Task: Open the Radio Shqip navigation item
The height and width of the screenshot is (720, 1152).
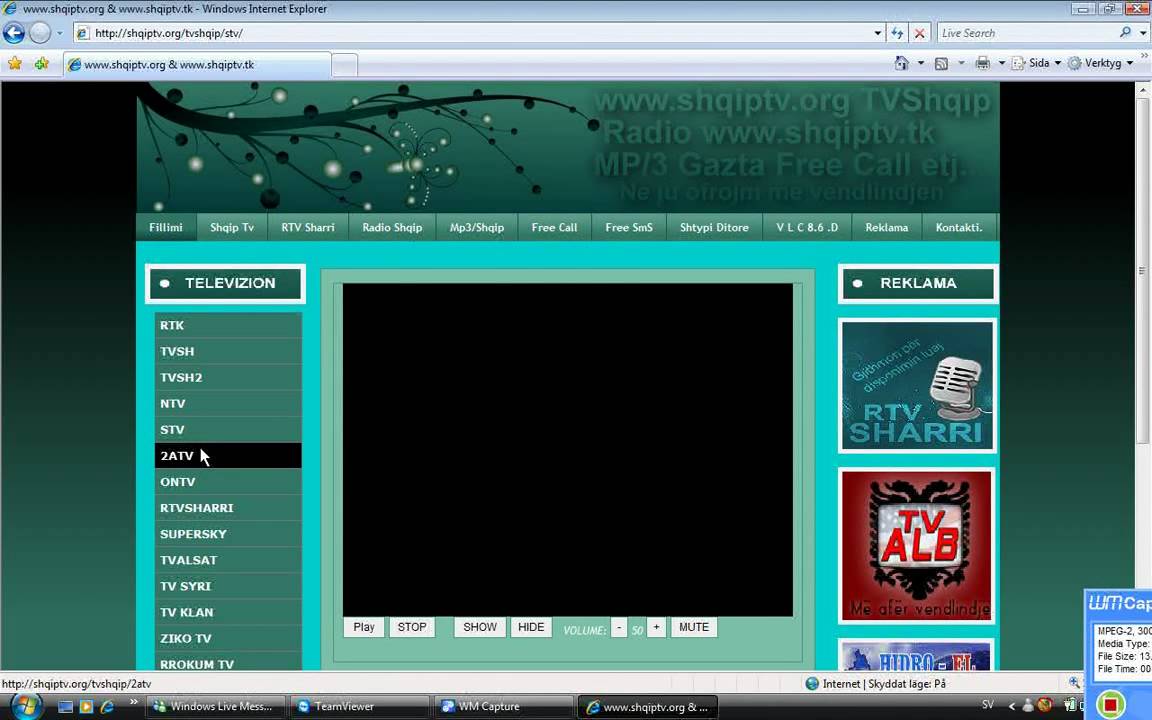Action: (x=392, y=227)
